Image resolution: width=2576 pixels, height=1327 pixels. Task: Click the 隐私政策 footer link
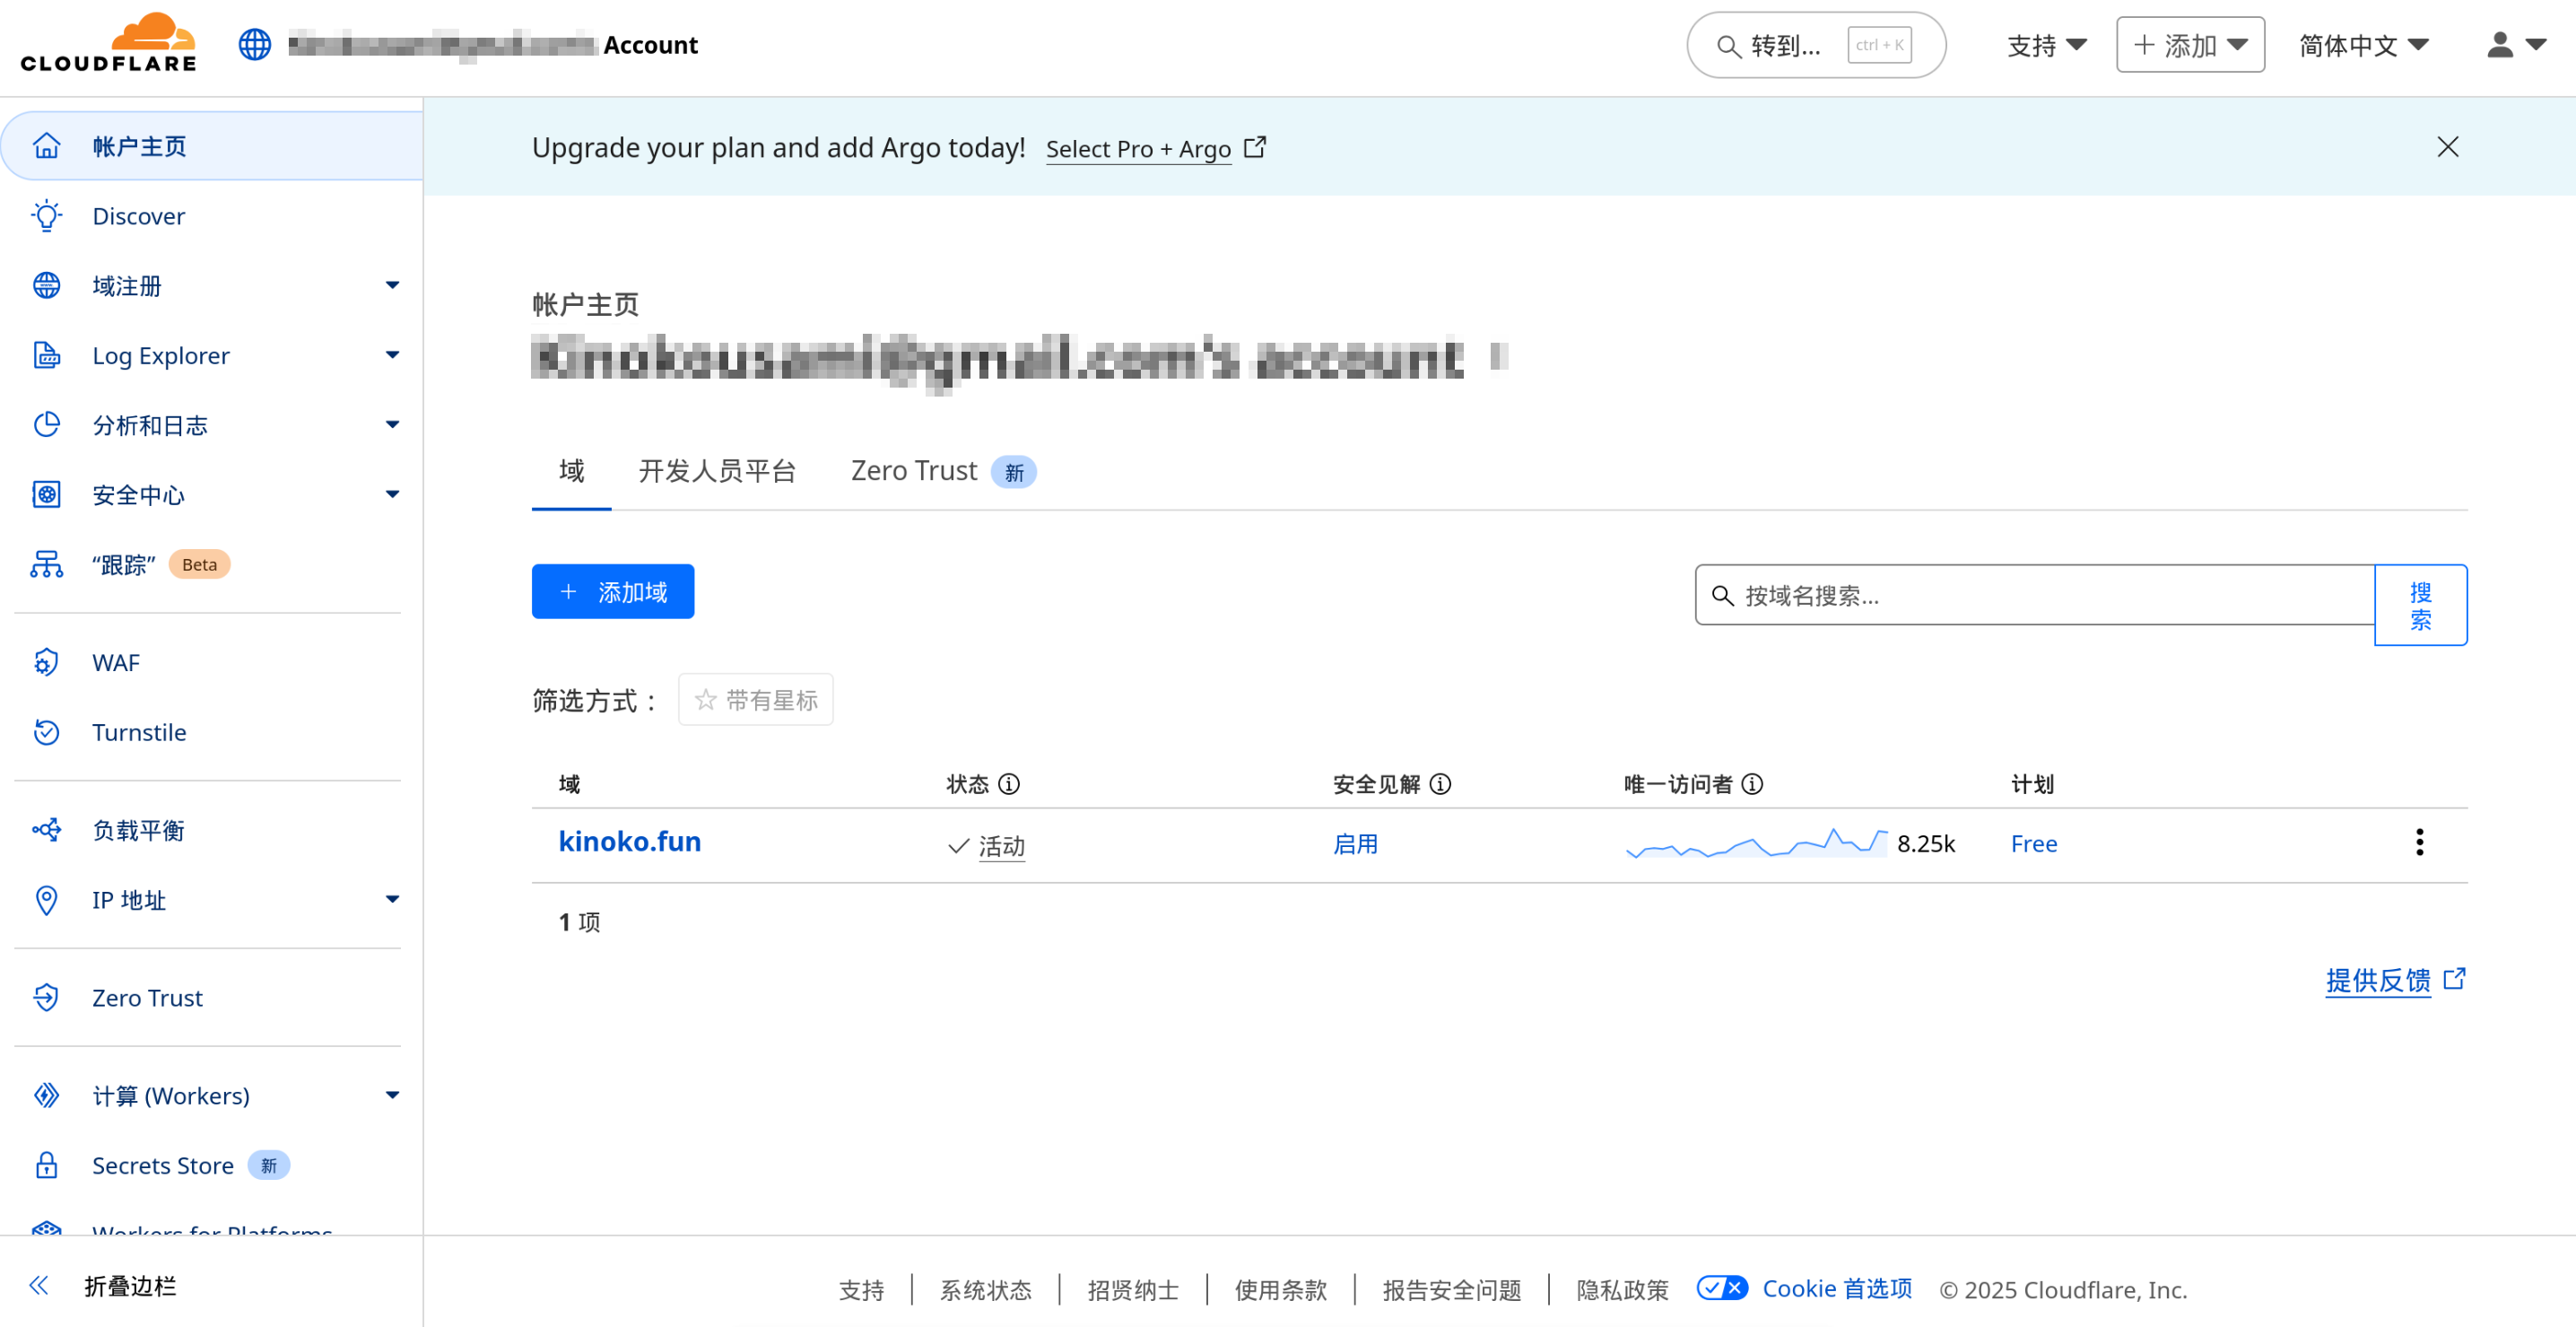[x=1623, y=1290]
